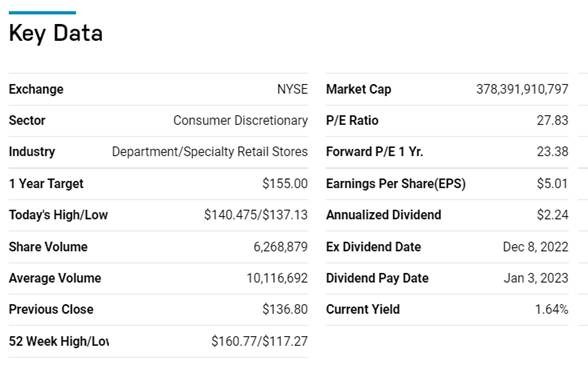Select Dividend Pay Date Jan 3, 2023
The image size is (588, 369).
[x=536, y=278]
